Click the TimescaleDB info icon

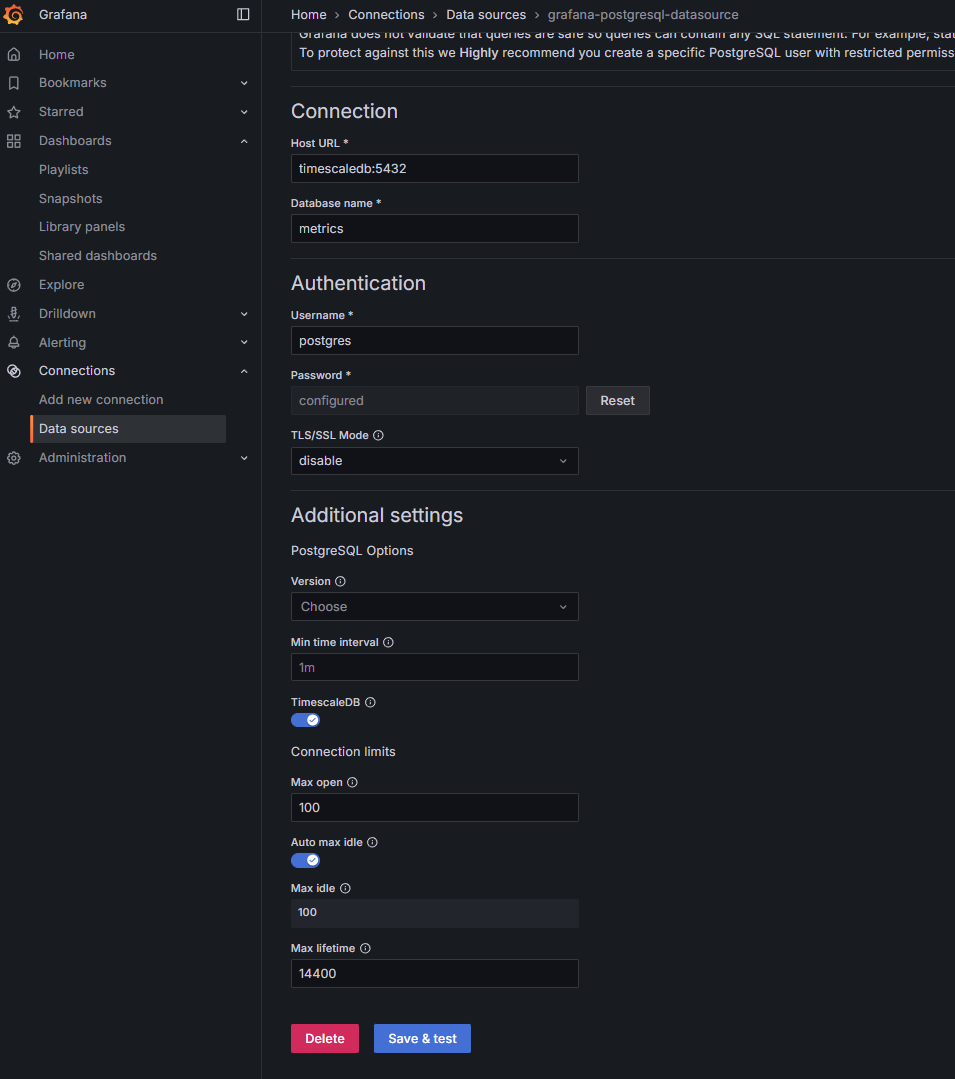click(369, 702)
